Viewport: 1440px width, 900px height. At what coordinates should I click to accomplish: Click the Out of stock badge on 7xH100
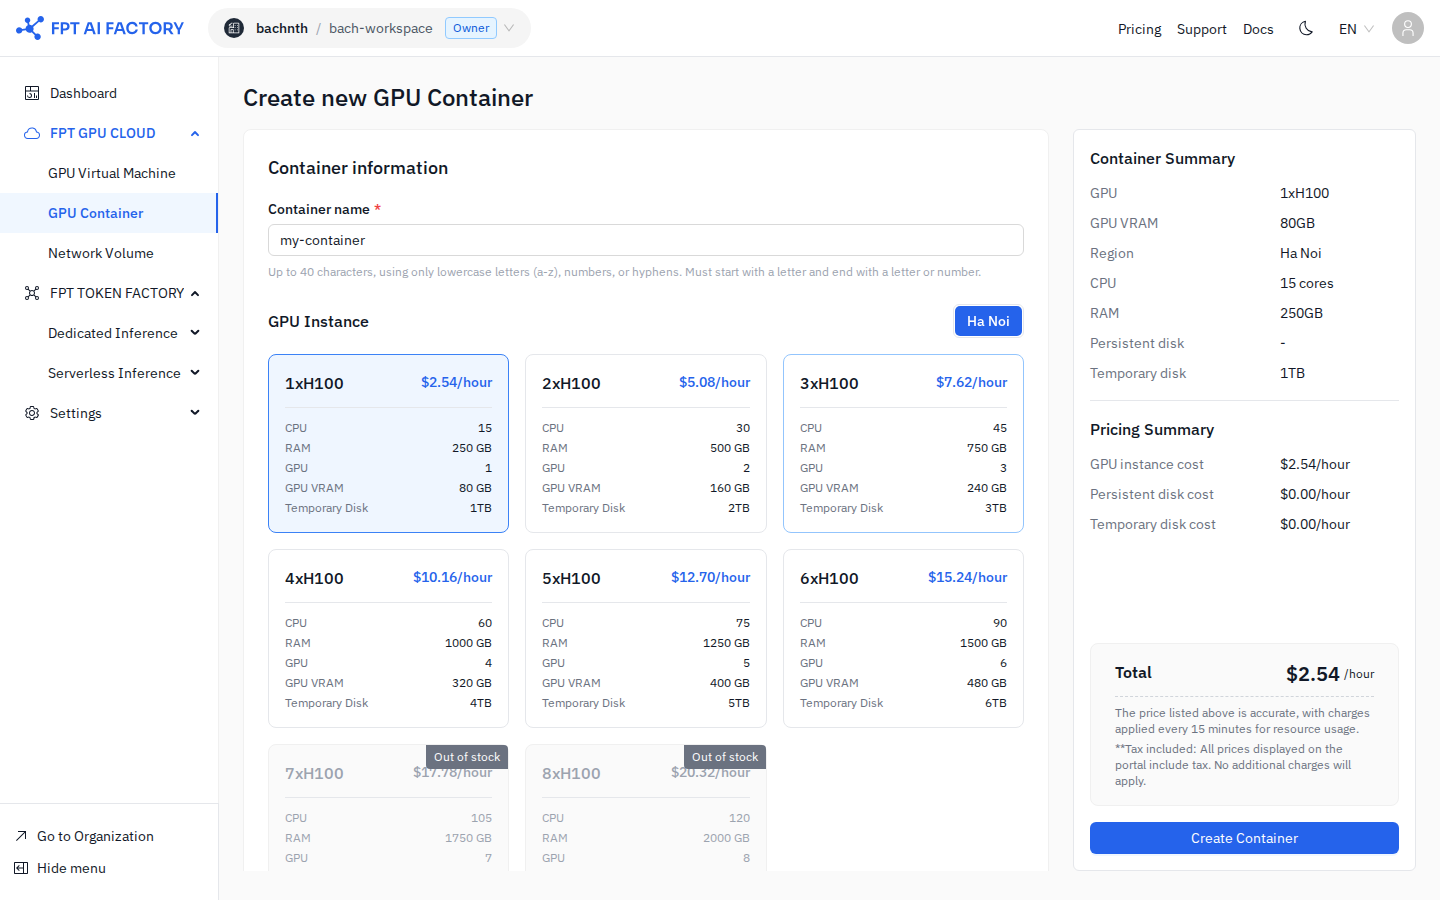(x=467, y=757)
